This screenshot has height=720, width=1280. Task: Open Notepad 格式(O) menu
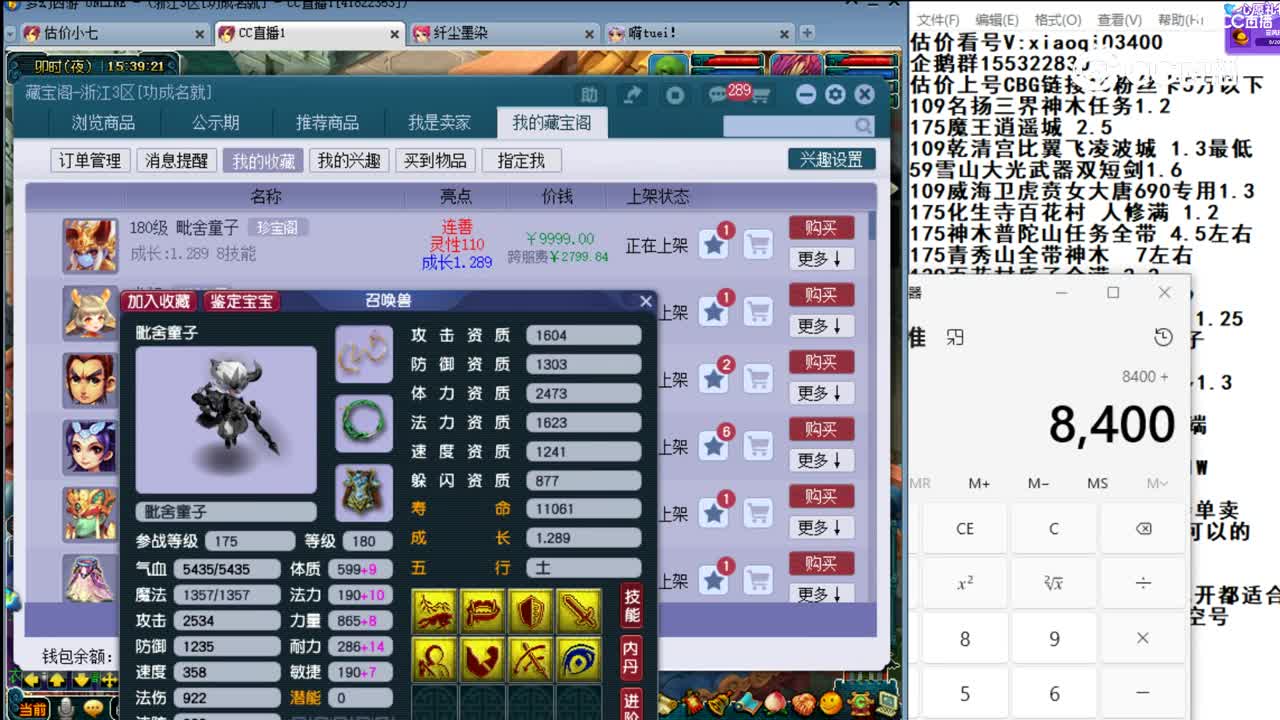point(1057,20)
